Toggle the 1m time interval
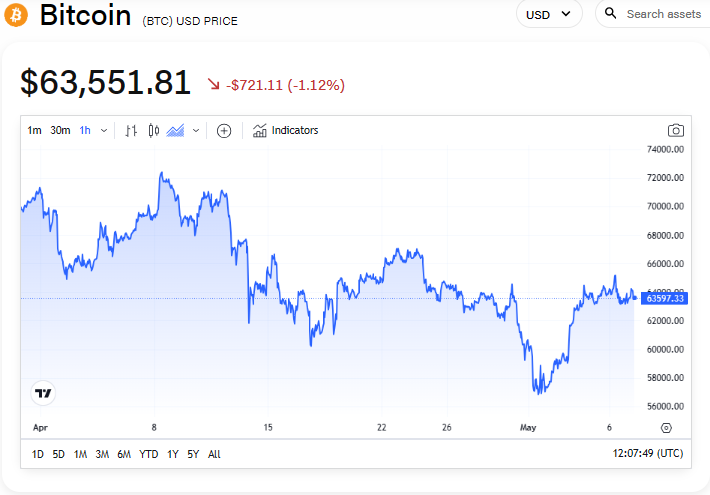 tap(35, 130)
